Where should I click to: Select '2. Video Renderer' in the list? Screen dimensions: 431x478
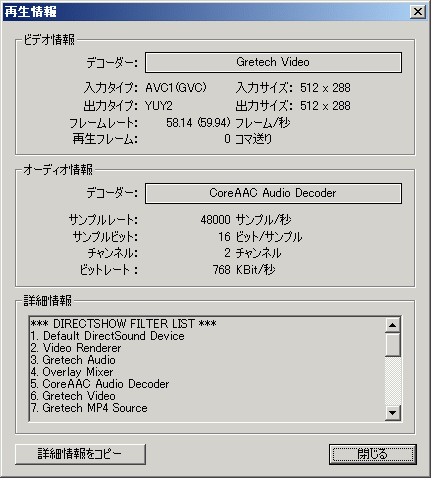coord(76,348)
